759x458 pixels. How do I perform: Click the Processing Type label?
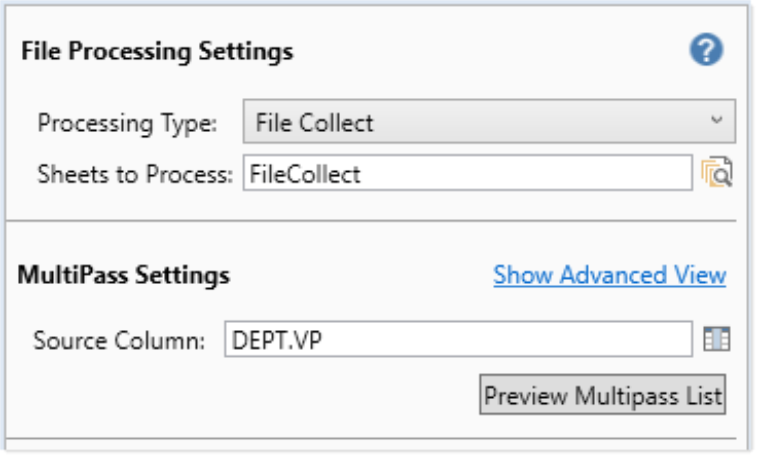[126, 123]
